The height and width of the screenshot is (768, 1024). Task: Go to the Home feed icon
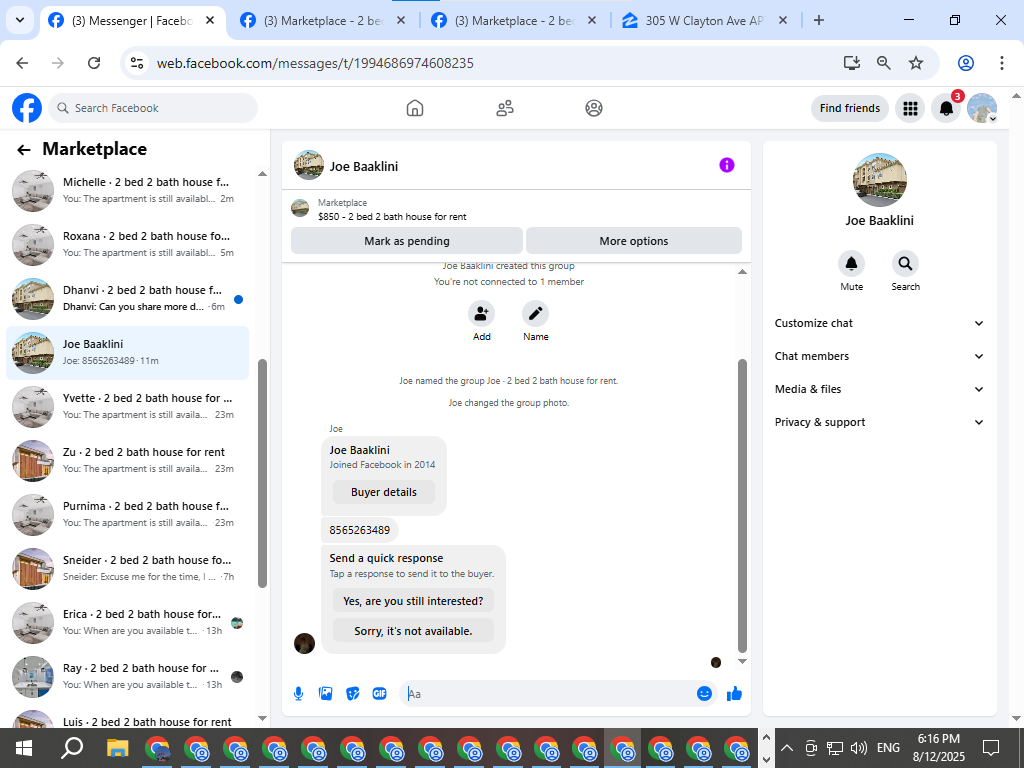415,108
